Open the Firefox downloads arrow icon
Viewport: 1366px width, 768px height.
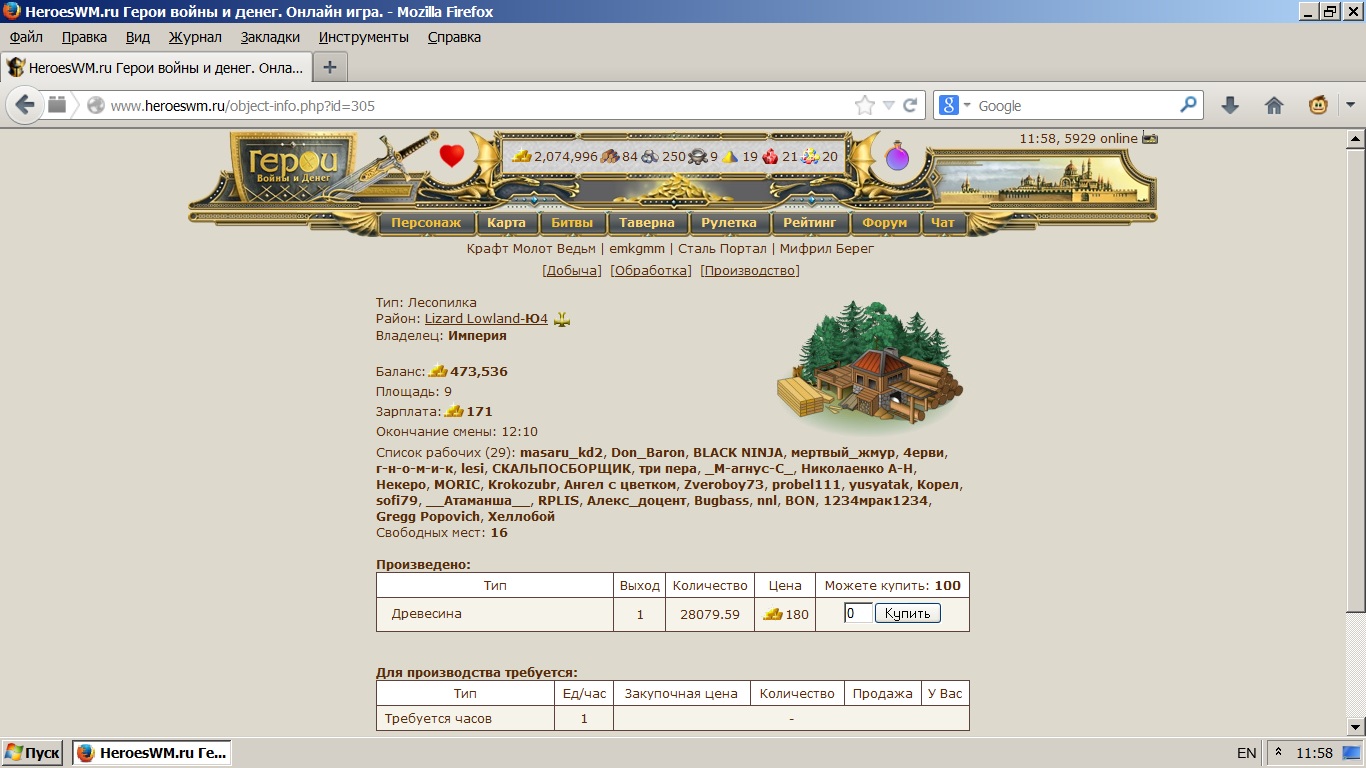(x=1230, y=105)
